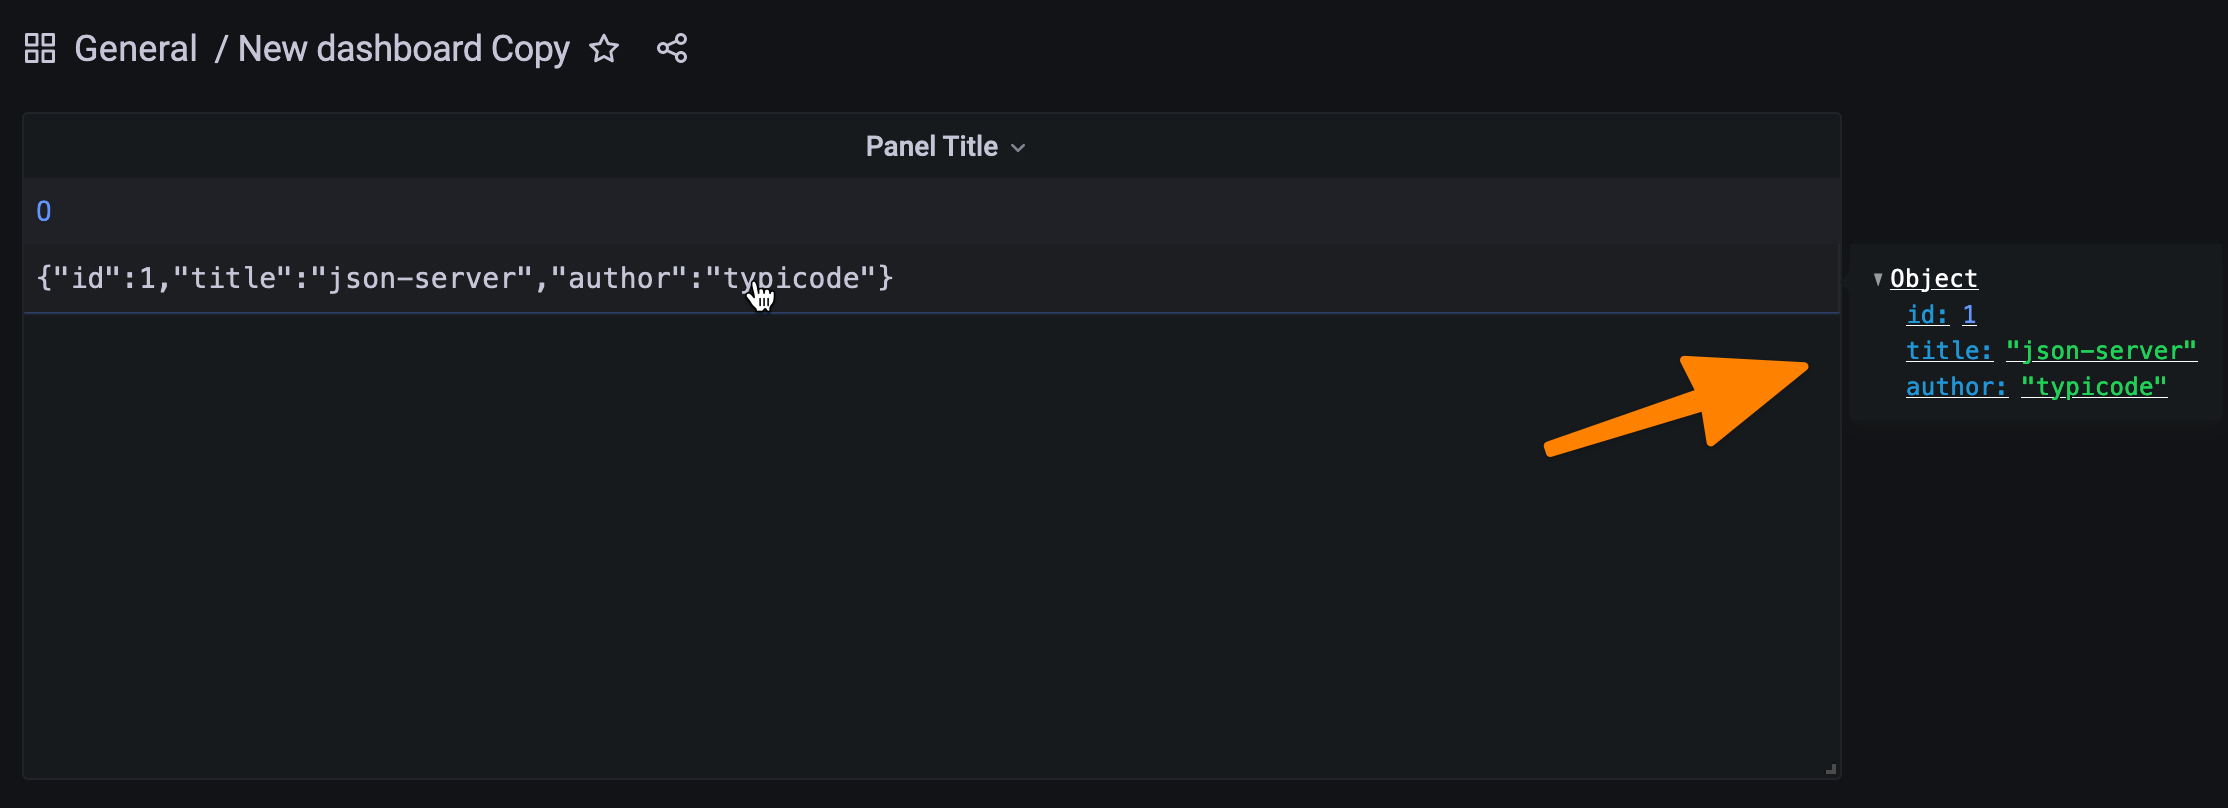Star the New dashboard Copy dashboard
The image size is (2228, 808).
[x=604, y=48]
